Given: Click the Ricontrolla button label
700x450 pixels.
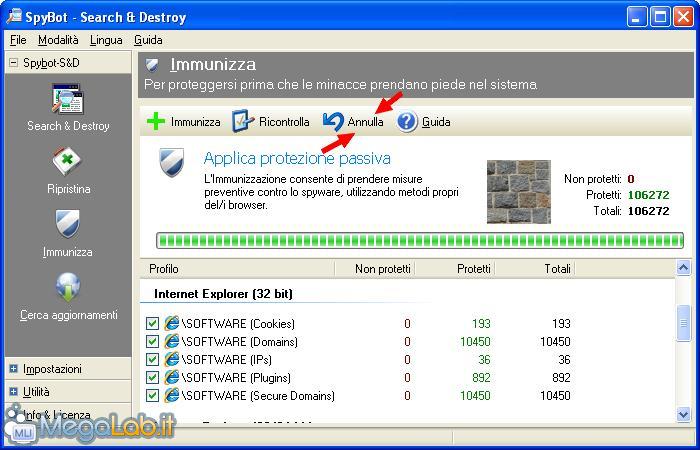Looking at the screenshot, I should coord(284,122).
